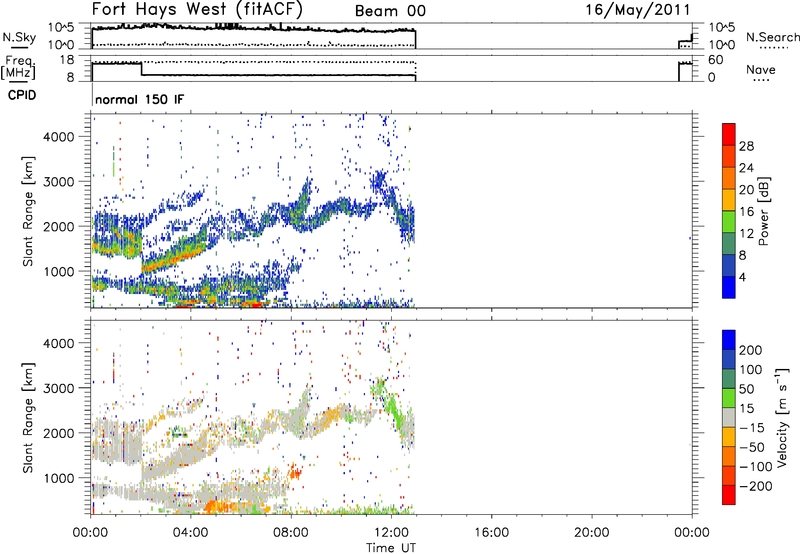
Task: Click the power panel 'Slant Range [km]' label
Action: (x=28, y=211)
